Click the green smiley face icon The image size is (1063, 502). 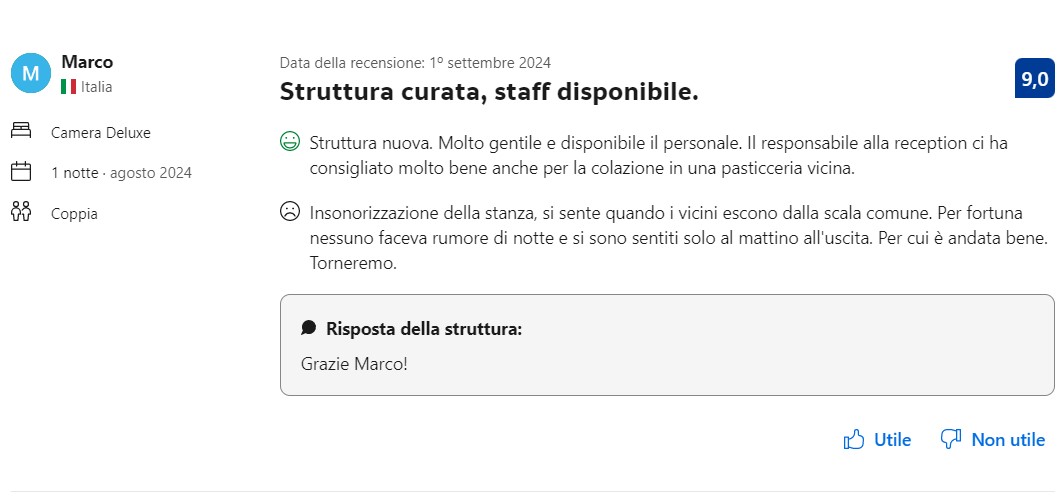coord(290,142)
